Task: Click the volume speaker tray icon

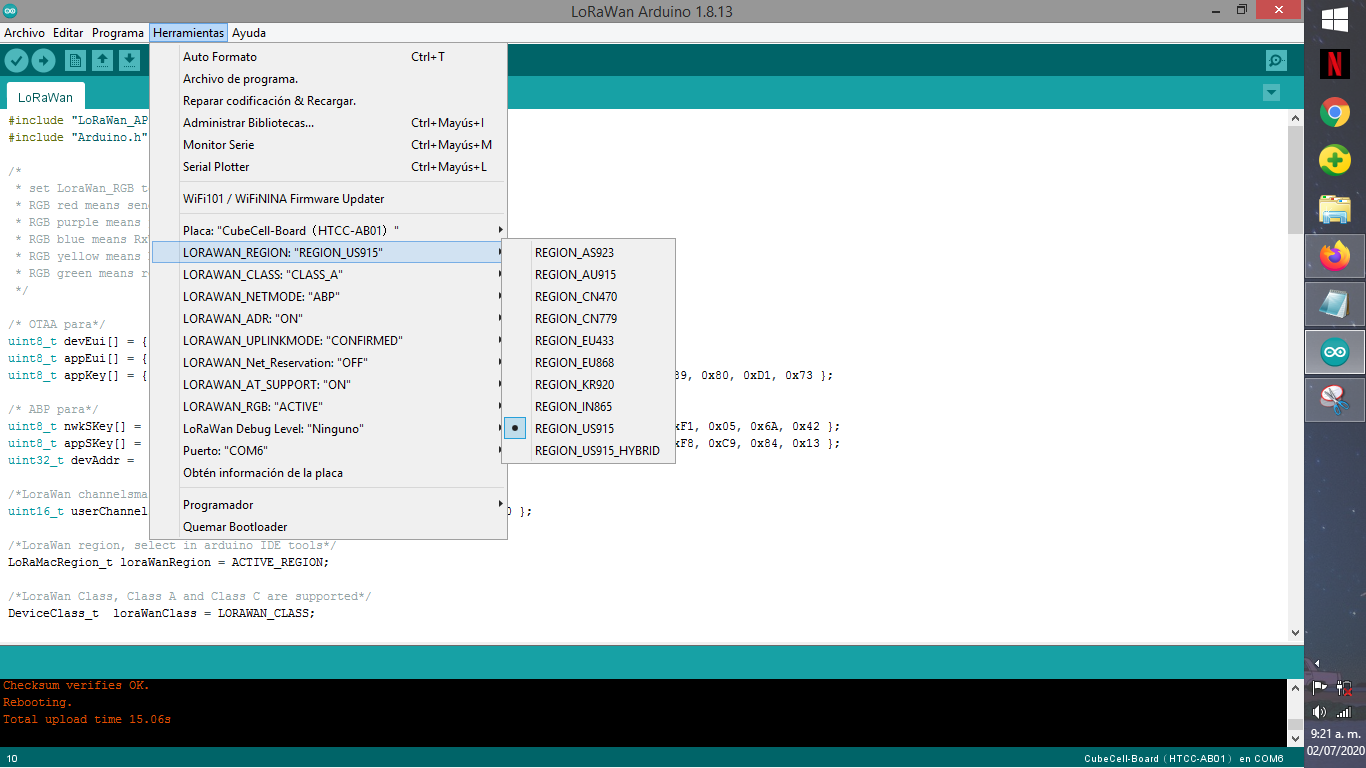Action: 1319,712
